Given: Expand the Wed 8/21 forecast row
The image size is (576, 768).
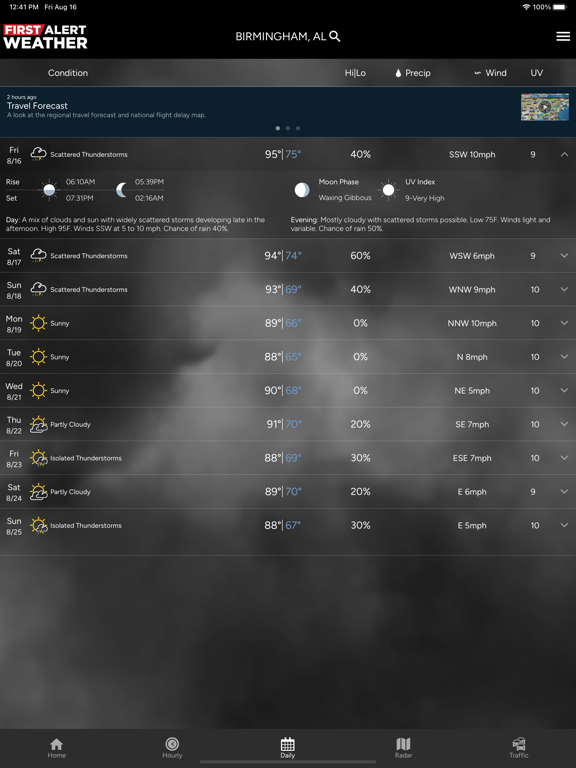Looking at the screenshot, I should (564, 391).
